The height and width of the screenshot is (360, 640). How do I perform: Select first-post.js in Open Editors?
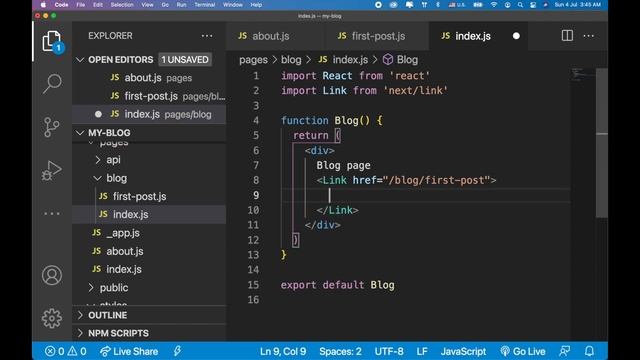(x=149, y=96)
